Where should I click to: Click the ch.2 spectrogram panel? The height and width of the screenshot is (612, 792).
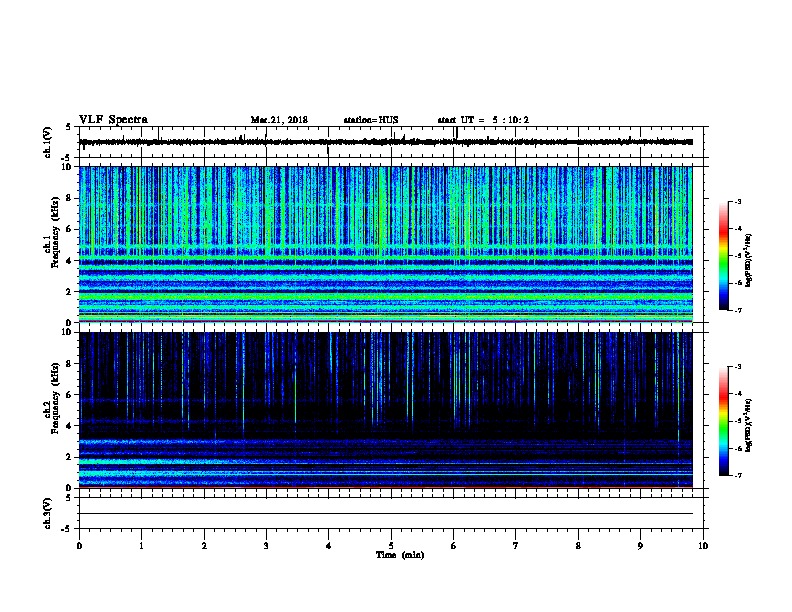click(386, 410)
